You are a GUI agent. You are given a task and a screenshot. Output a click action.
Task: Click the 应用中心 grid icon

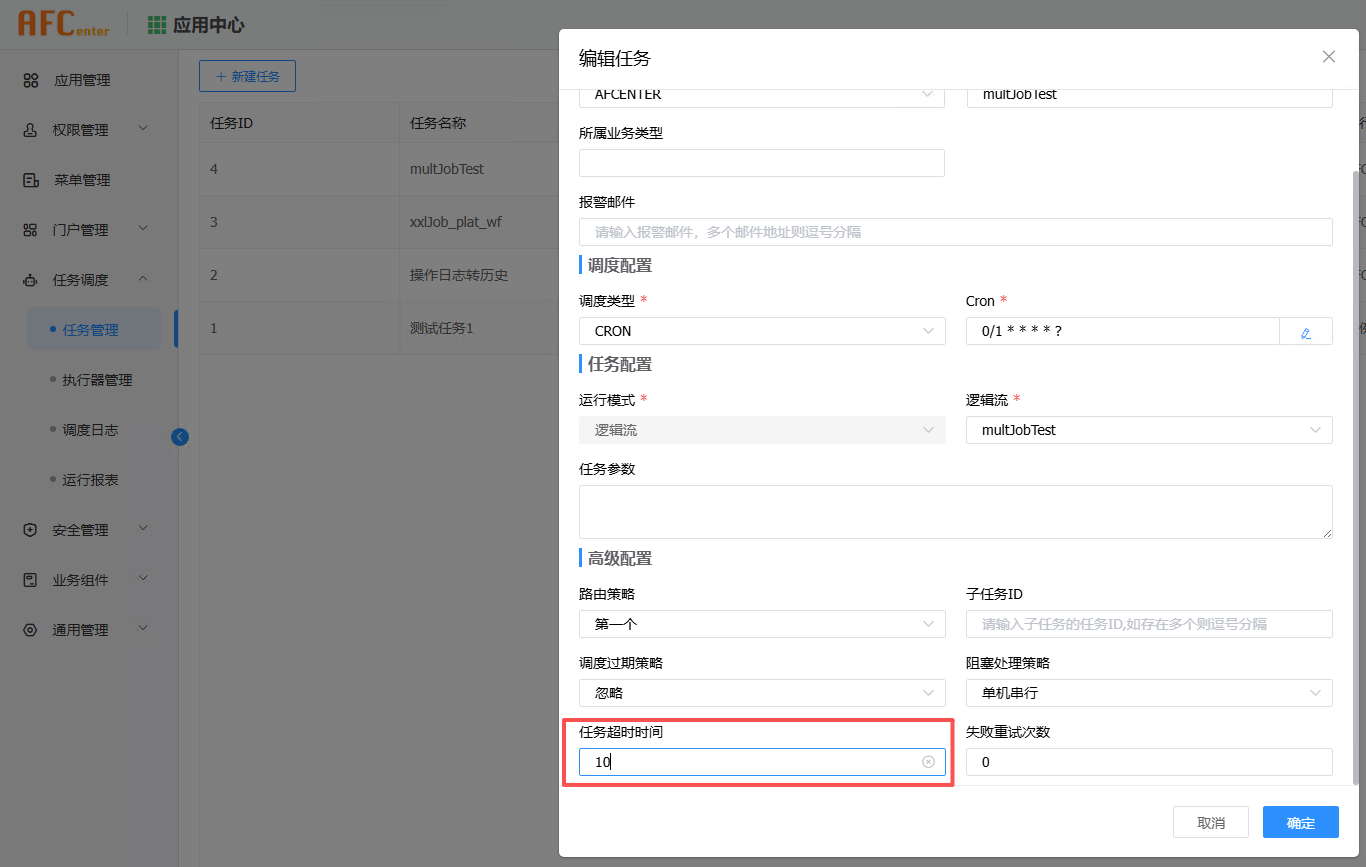click(x=157, y=25)
